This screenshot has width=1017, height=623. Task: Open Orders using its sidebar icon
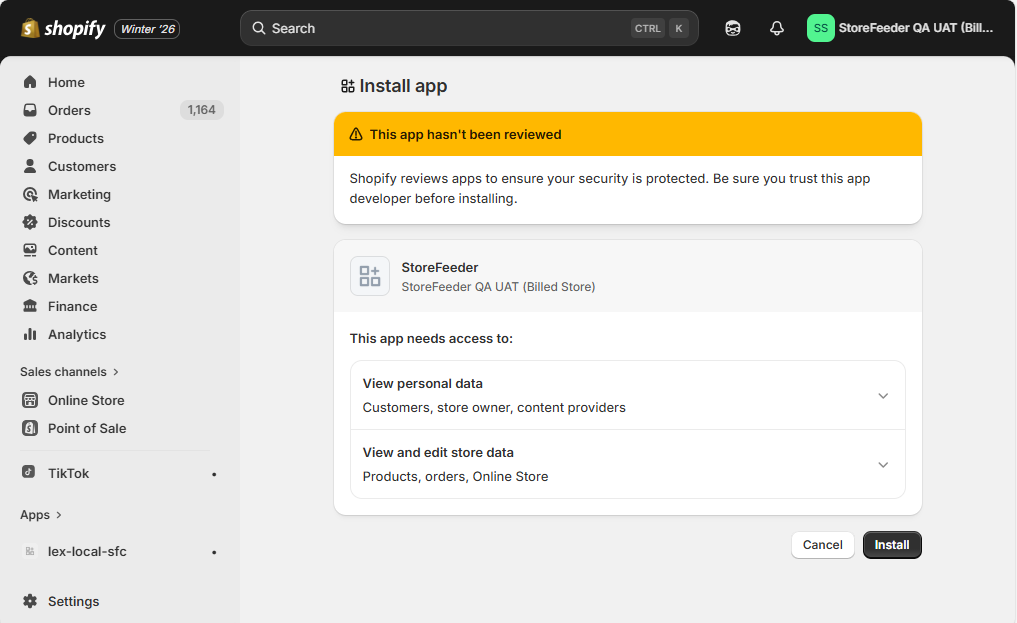click(x=30, y=110)
